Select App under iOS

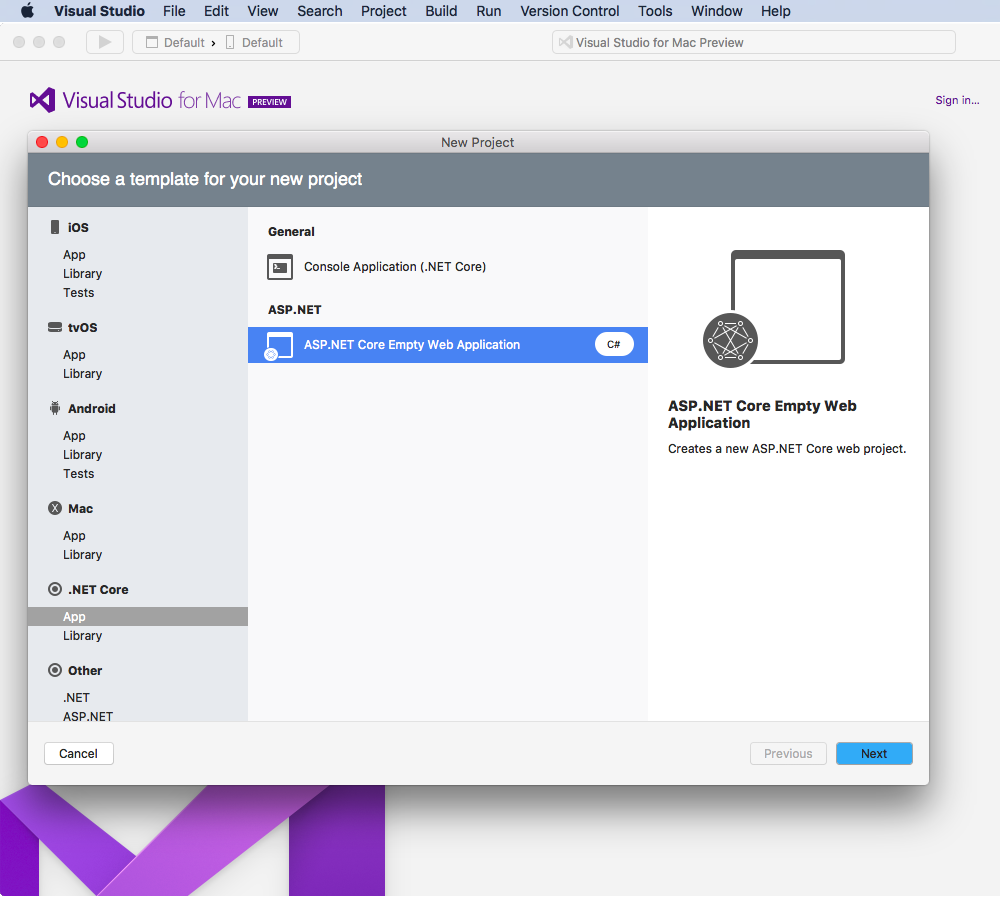74,255
